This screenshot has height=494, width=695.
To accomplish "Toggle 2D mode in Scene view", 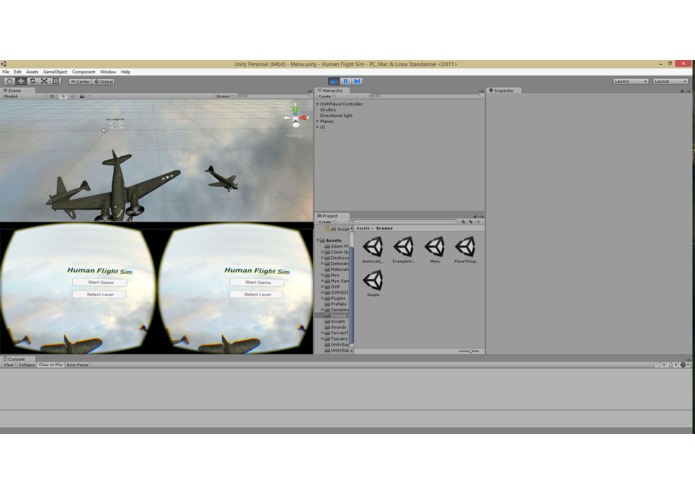I will [52, 96].
